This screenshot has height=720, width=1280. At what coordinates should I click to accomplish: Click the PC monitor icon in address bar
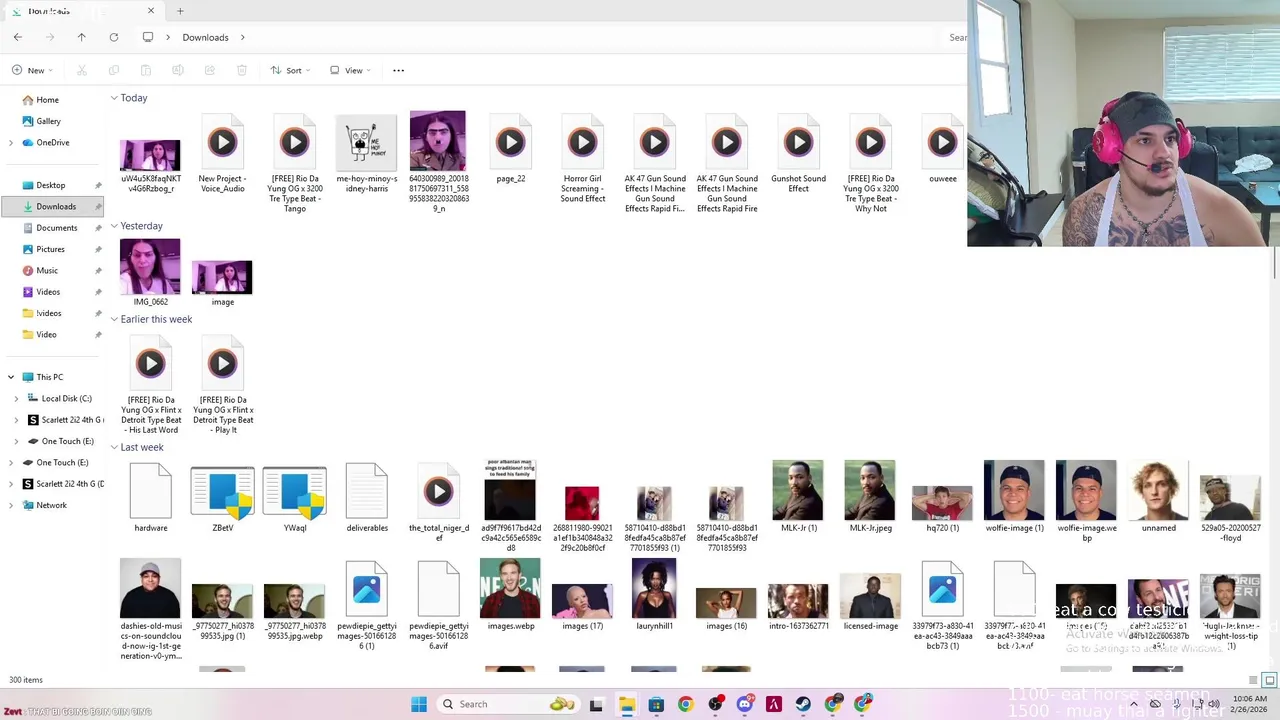[148, 37]
